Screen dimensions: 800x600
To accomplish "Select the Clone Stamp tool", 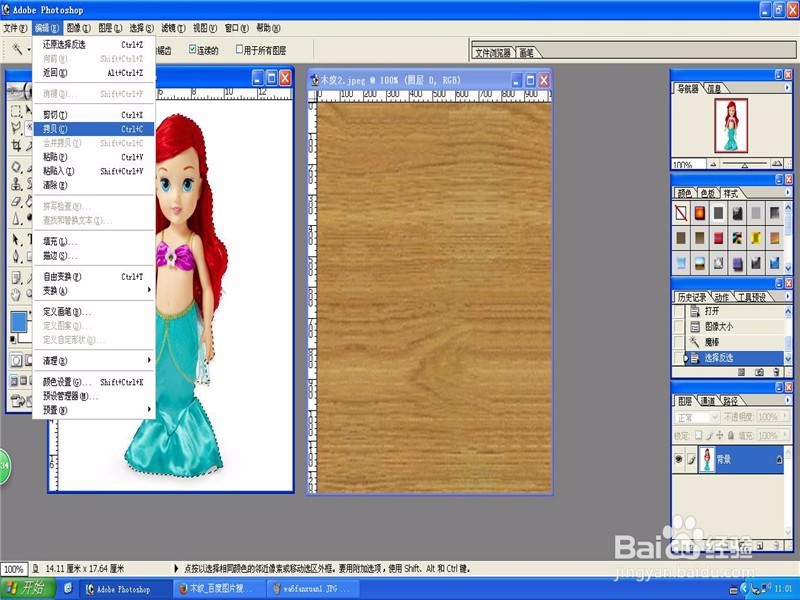I will (16, 184).
